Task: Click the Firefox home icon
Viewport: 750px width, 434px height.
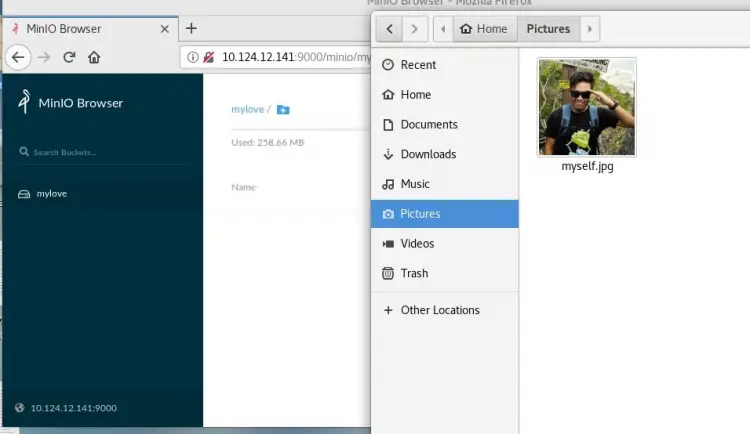Action: (x=94, y=57)
